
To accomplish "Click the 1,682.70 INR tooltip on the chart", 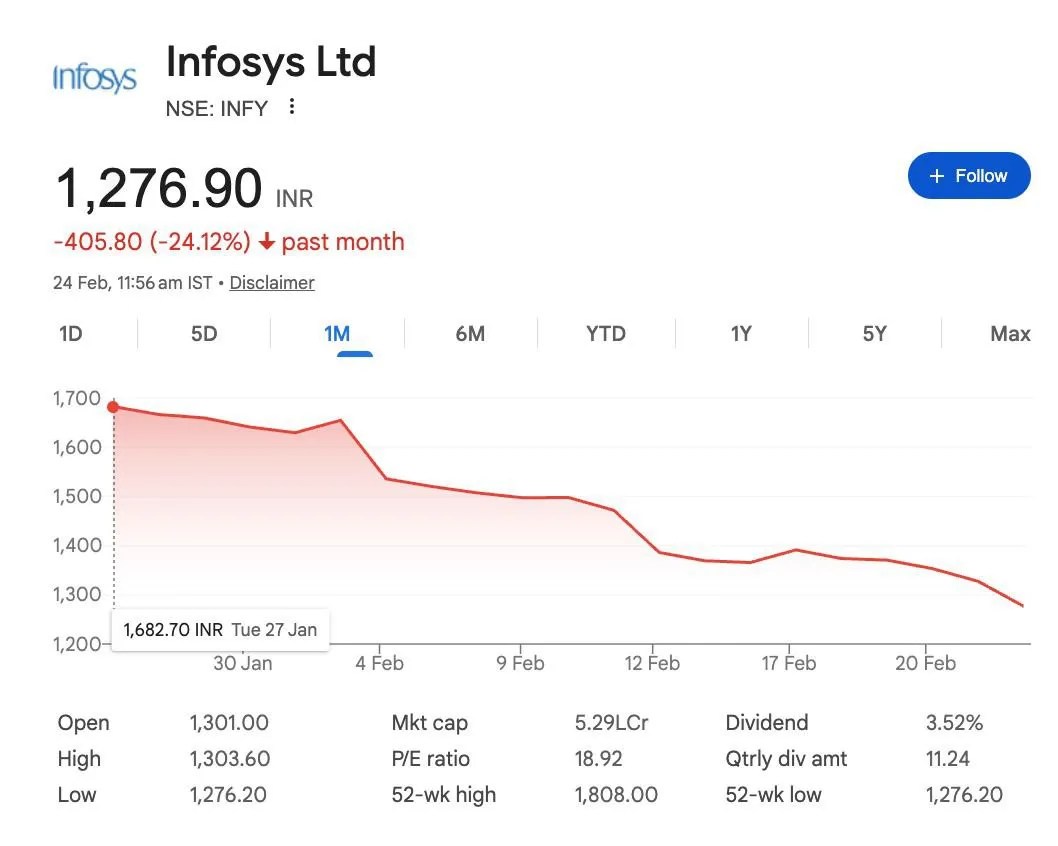I will [219, 629].
